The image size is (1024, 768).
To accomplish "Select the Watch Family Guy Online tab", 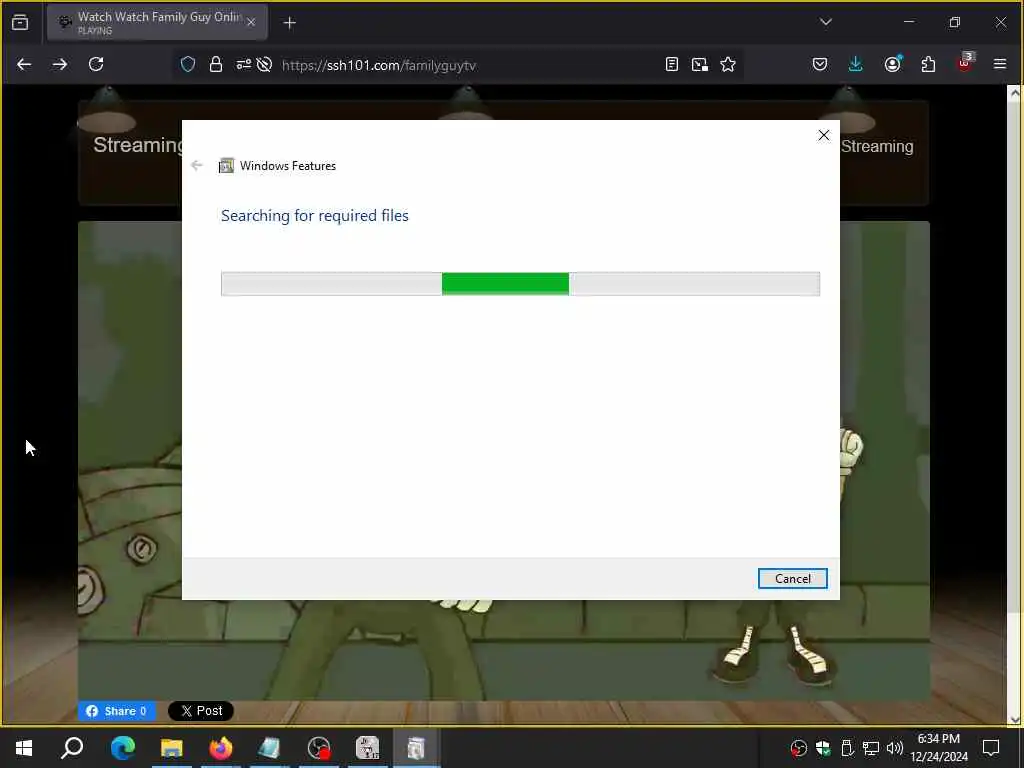I will pos(157,22).
